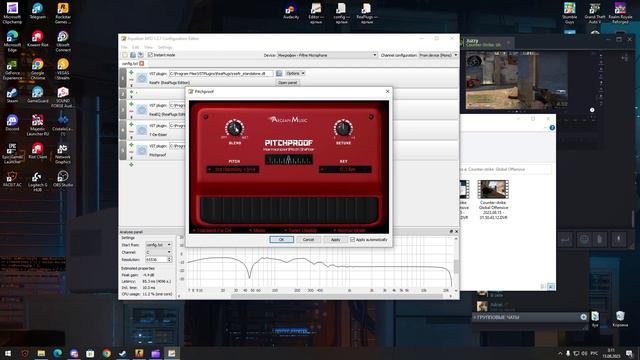
Task: Open Telegram desktop shortcut
Action: click(x=38, y=11)
